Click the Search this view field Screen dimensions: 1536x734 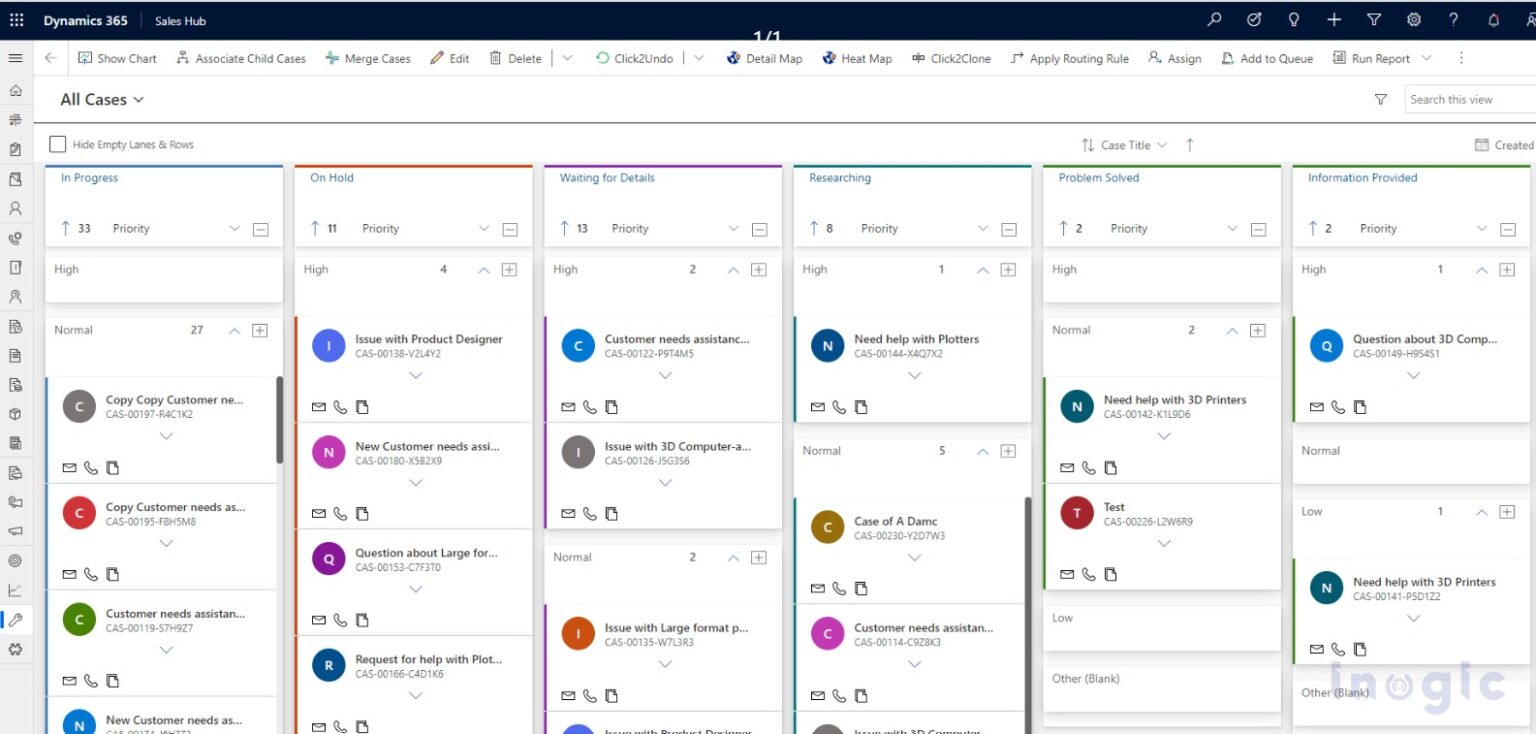pyautogui.click(x=1469, y=99)
